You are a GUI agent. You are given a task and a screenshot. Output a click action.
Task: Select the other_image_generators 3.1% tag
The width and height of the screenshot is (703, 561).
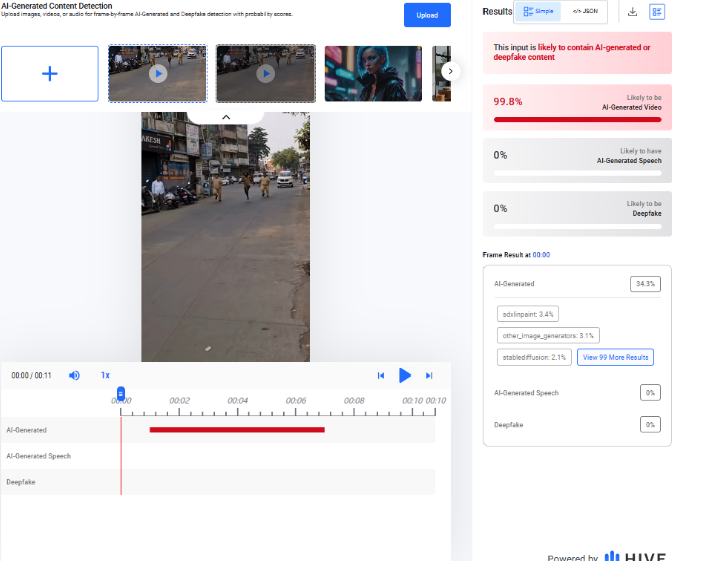pyautogui.click(x=548, y=335)
